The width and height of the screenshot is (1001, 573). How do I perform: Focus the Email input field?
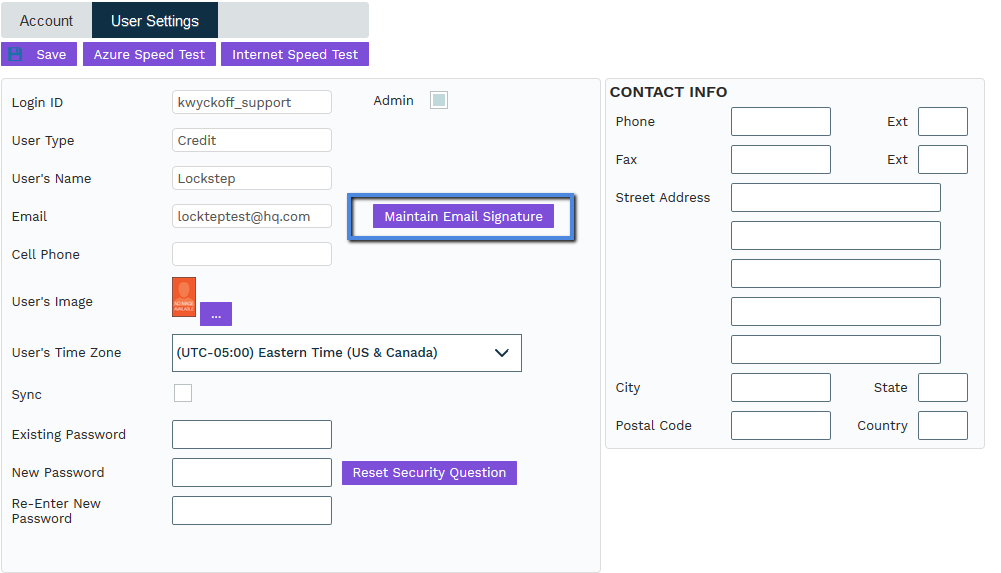252,216
